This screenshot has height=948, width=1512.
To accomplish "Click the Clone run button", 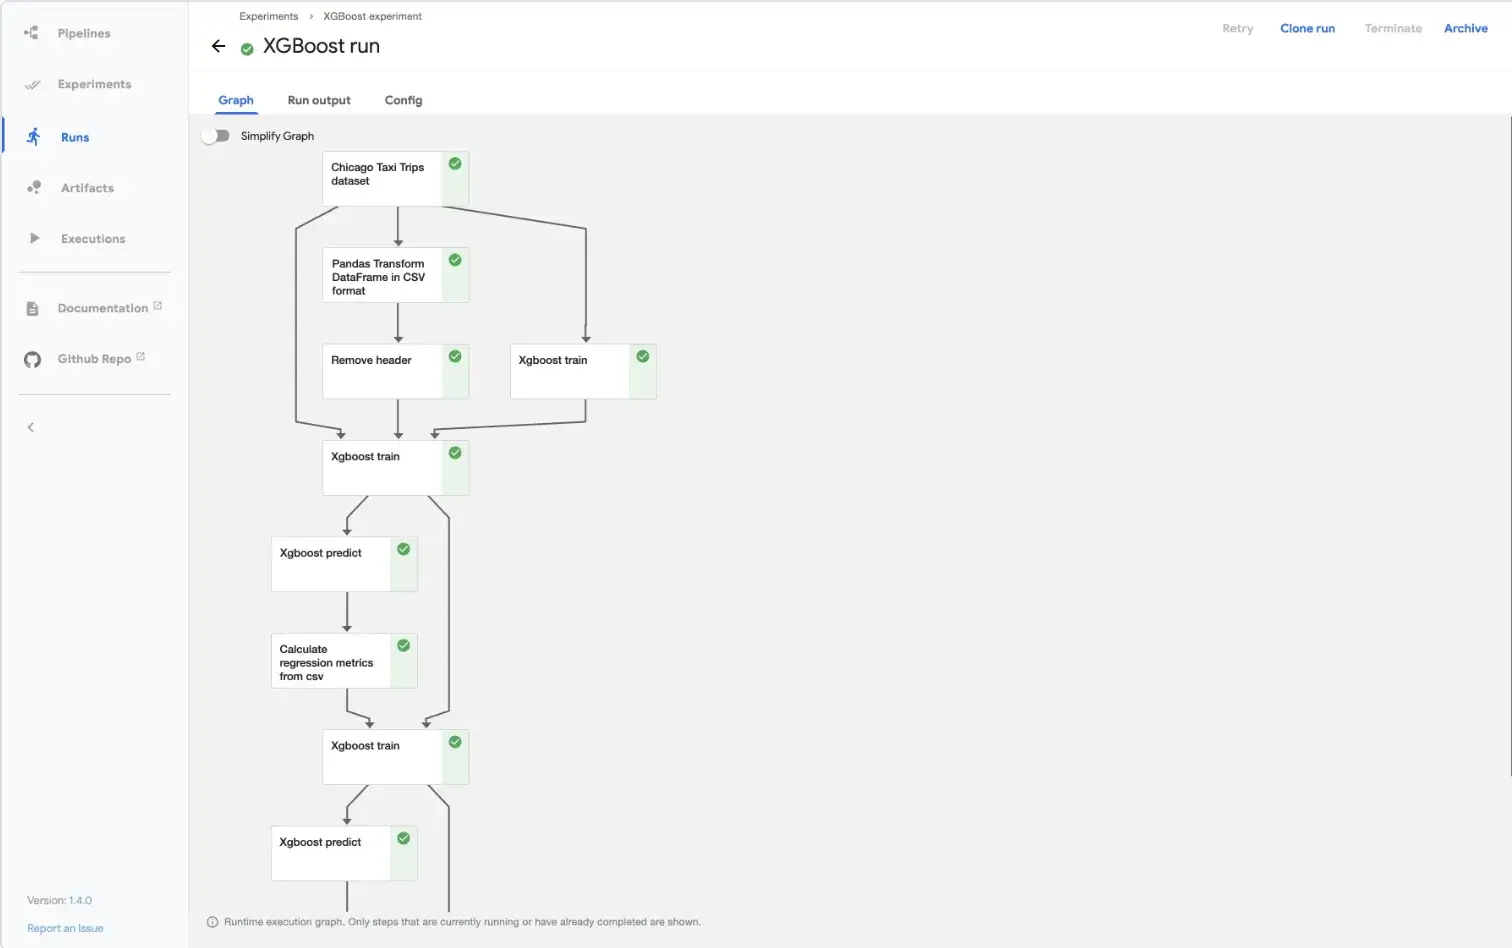I will pyautogui.click(x=1307, y=29).
